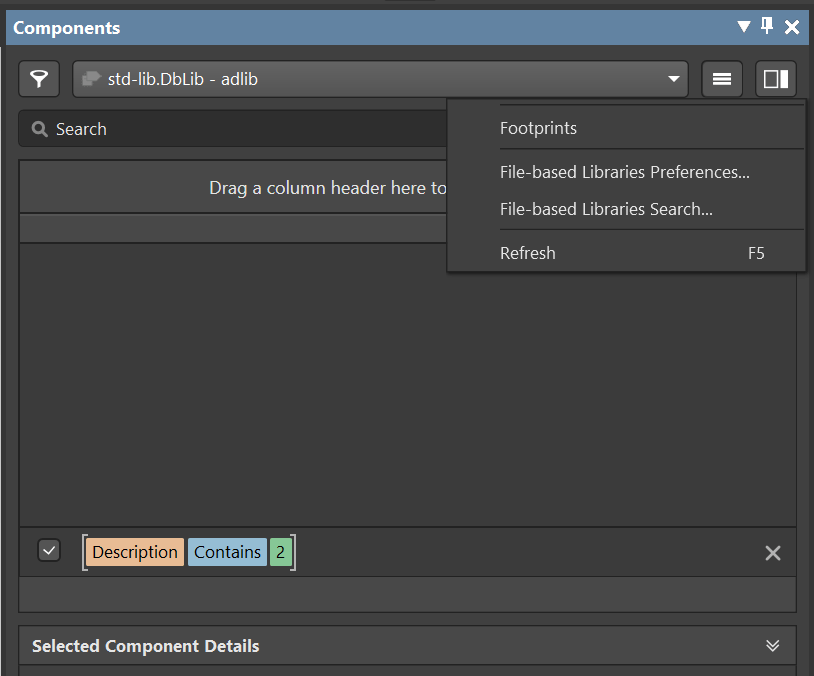Open the std-lib.DbLib library dropdown

click(380, 79)
